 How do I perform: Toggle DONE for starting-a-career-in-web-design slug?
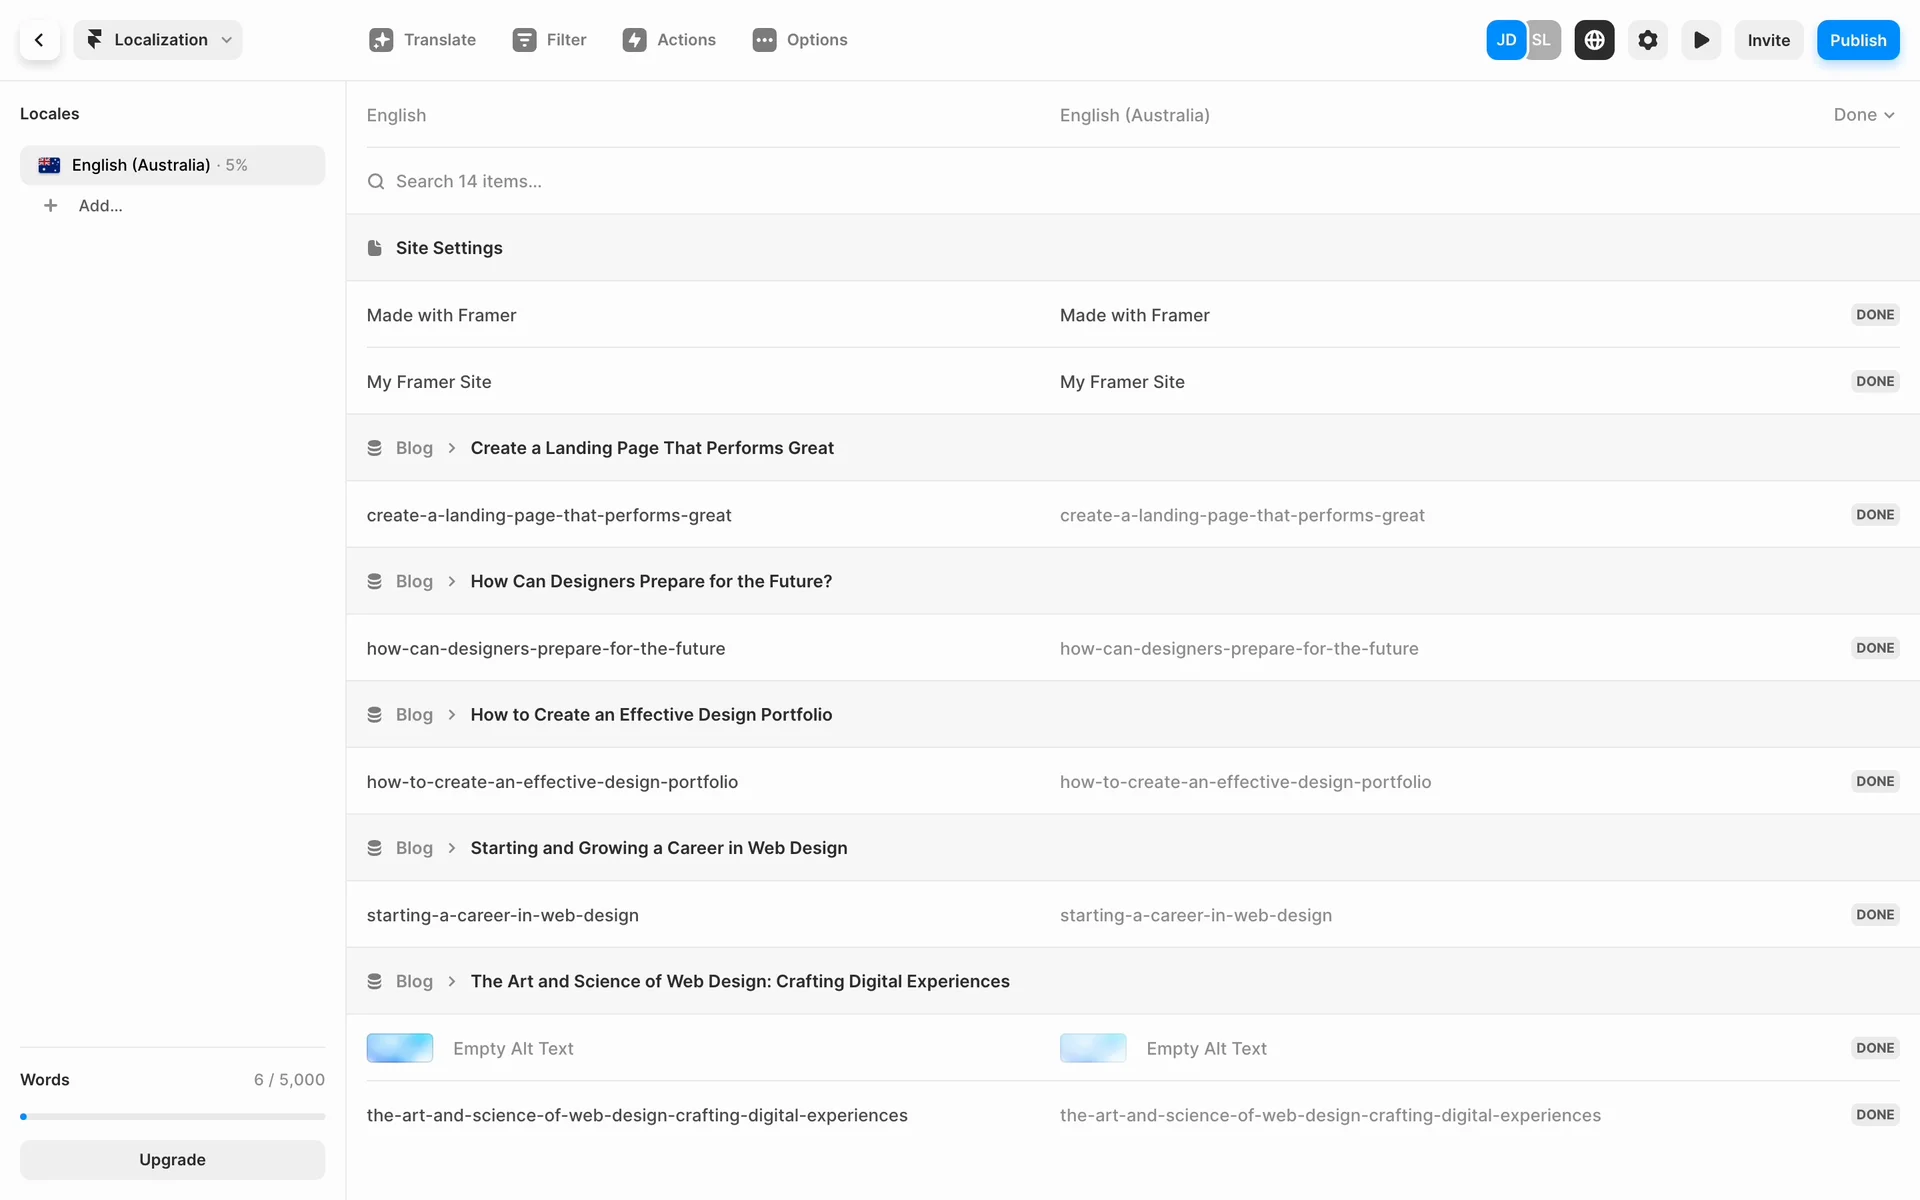pos(1874,915)
